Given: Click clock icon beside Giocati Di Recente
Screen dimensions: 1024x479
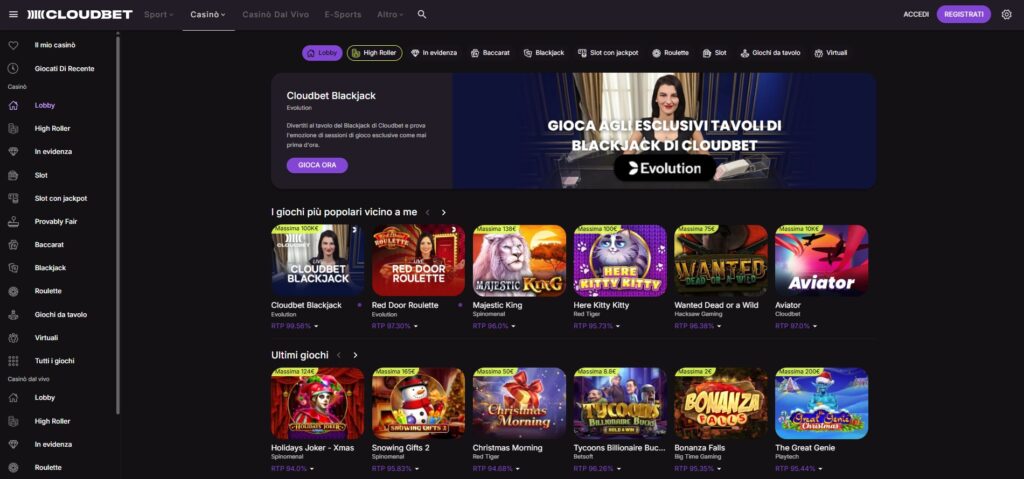Looking at the screenshot, I should tap(13, 69).
